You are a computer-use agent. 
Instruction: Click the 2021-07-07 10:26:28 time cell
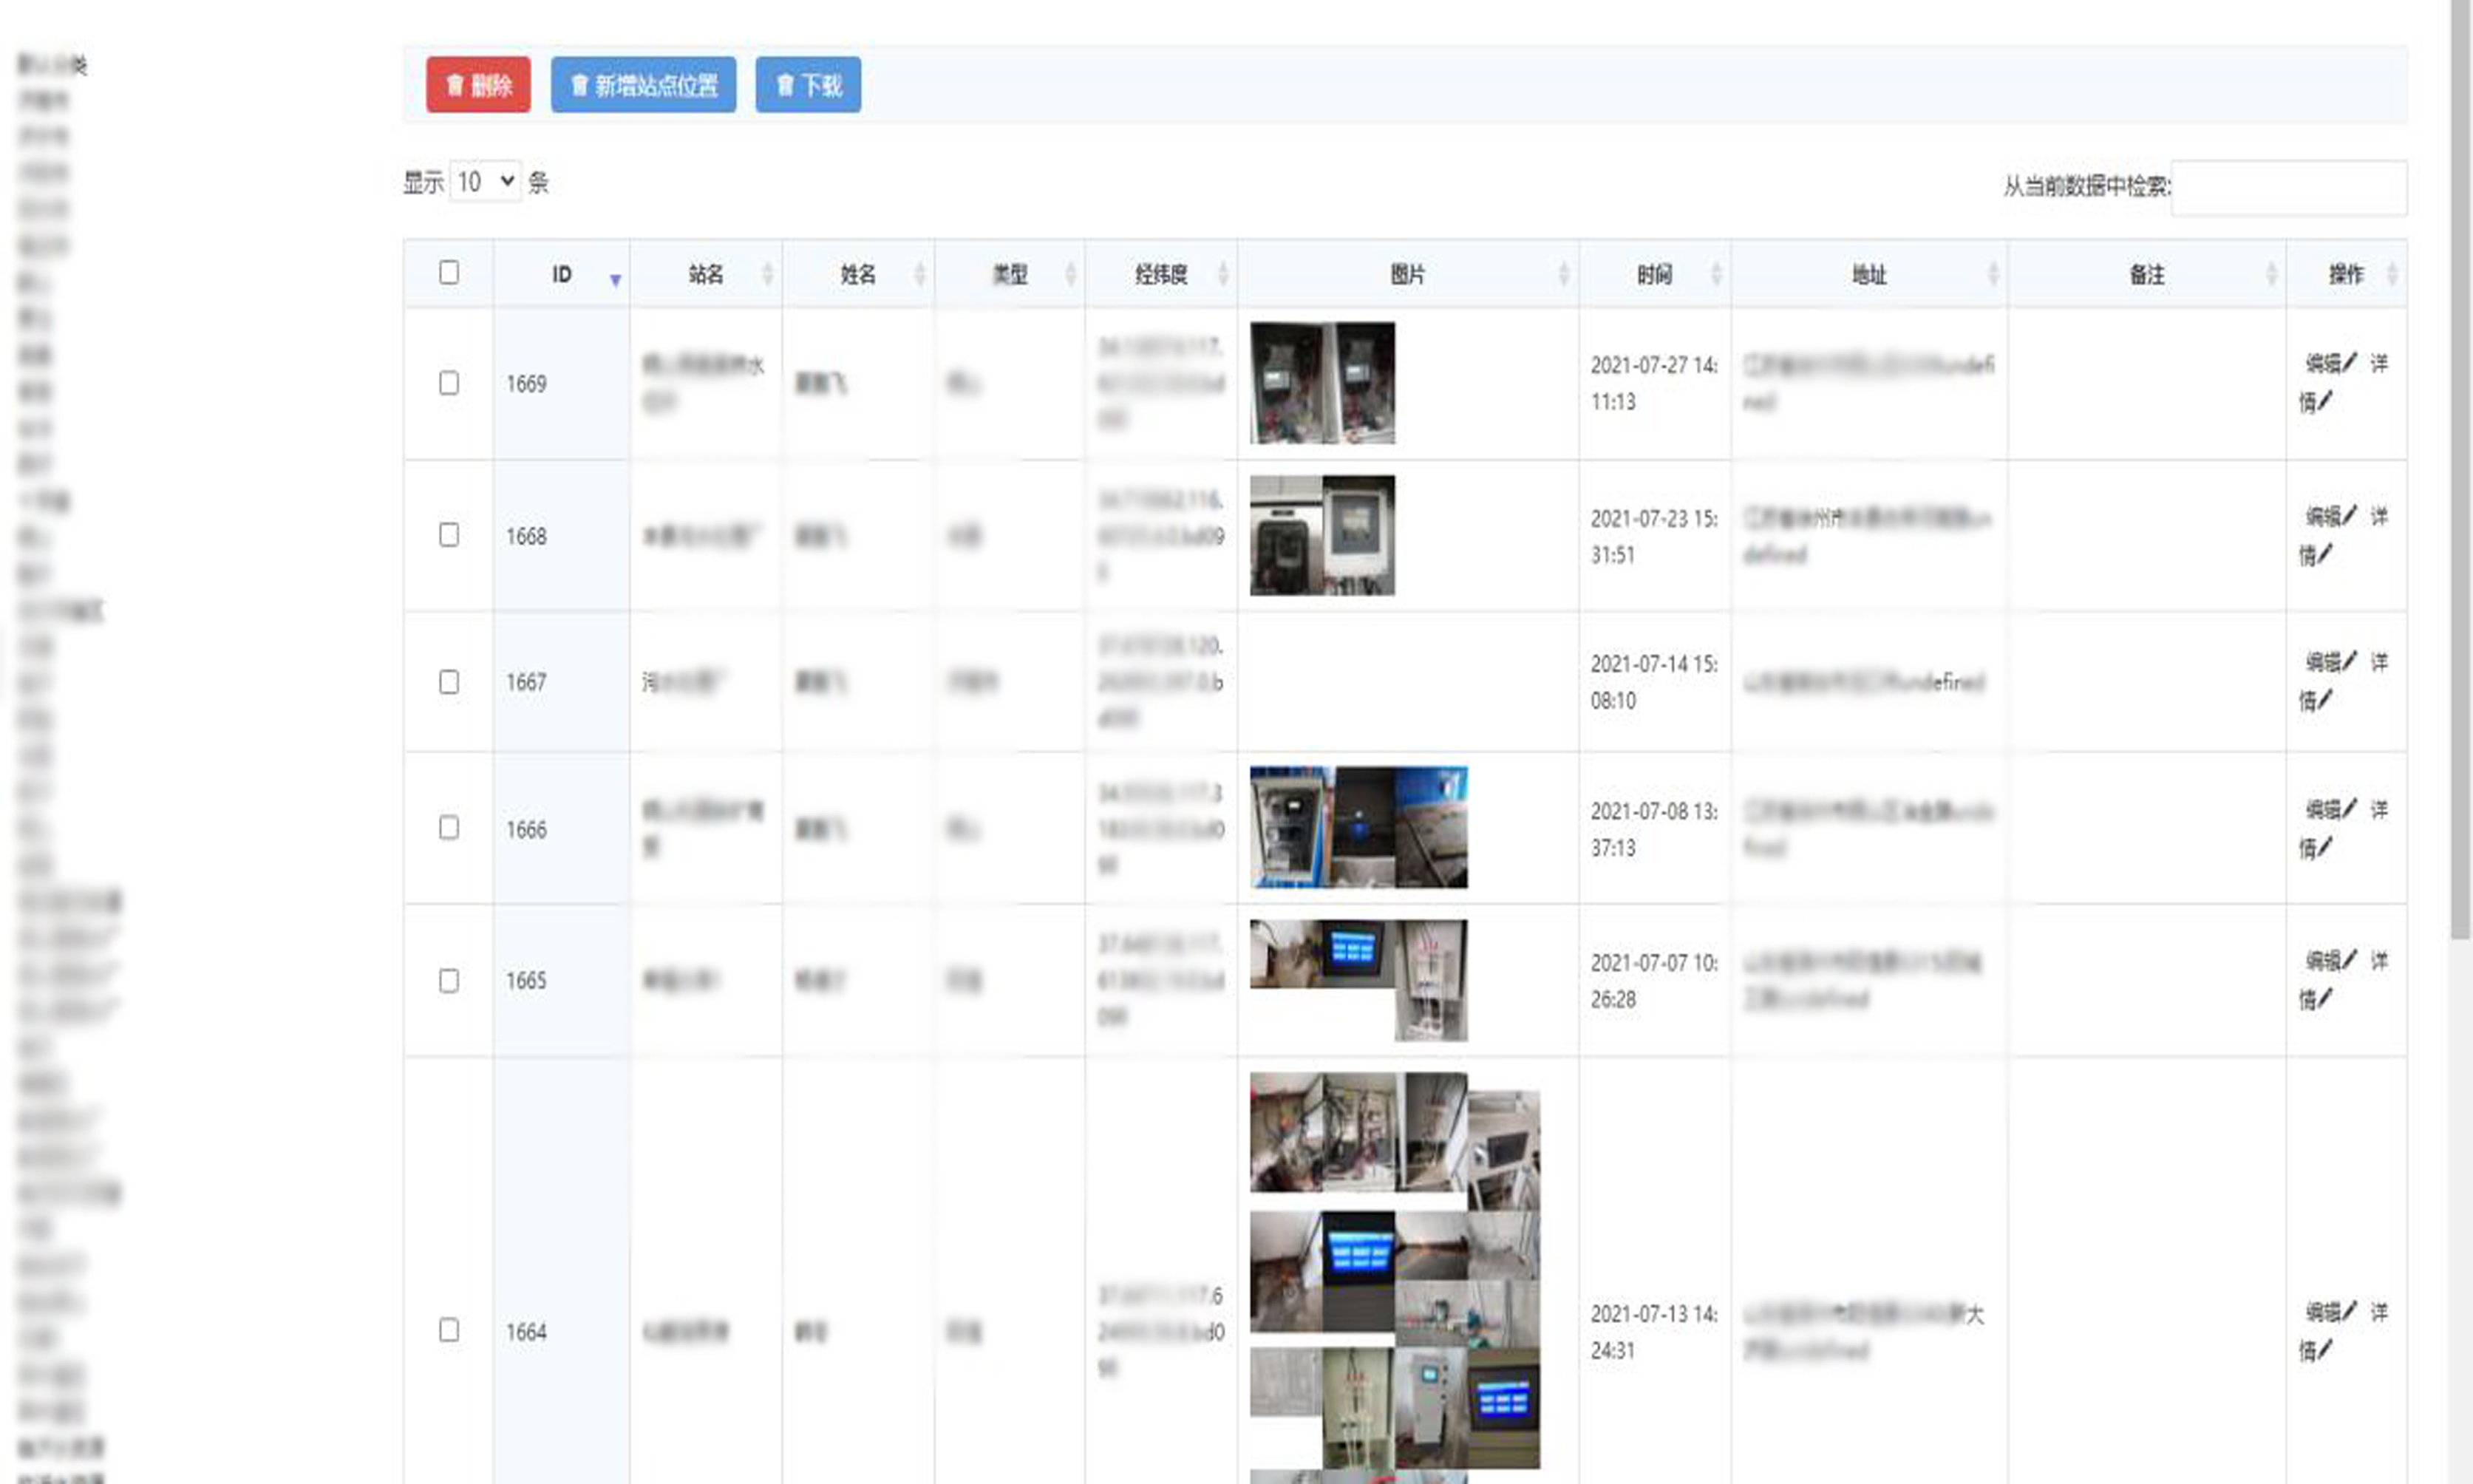(x=1654, y=980)
